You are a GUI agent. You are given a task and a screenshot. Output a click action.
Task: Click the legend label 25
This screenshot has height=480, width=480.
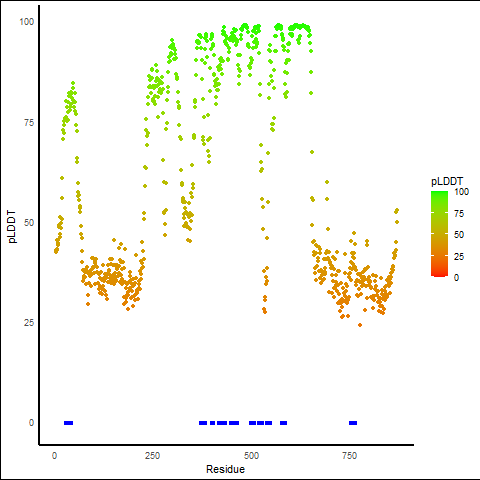tap(459, 257)
